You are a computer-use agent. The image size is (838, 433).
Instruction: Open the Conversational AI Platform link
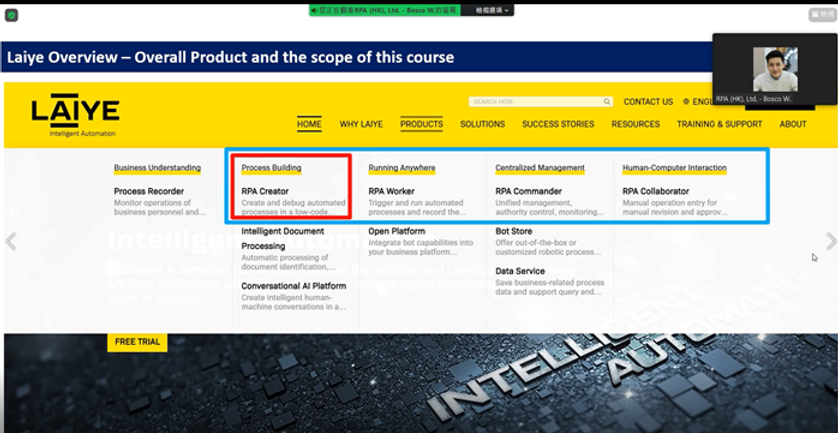point(293,286)
